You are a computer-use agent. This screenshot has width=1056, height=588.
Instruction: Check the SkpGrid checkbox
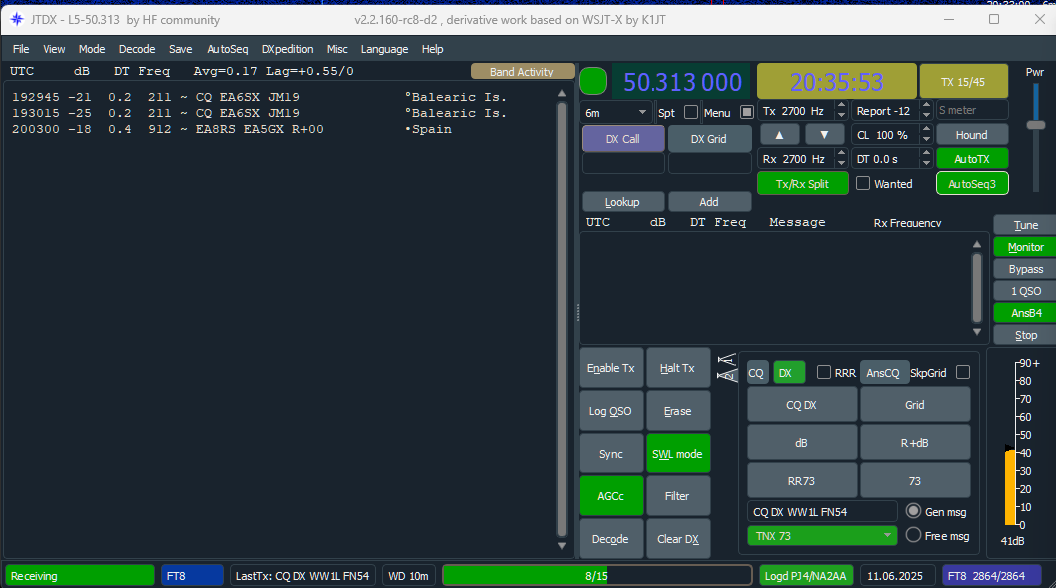963,372
